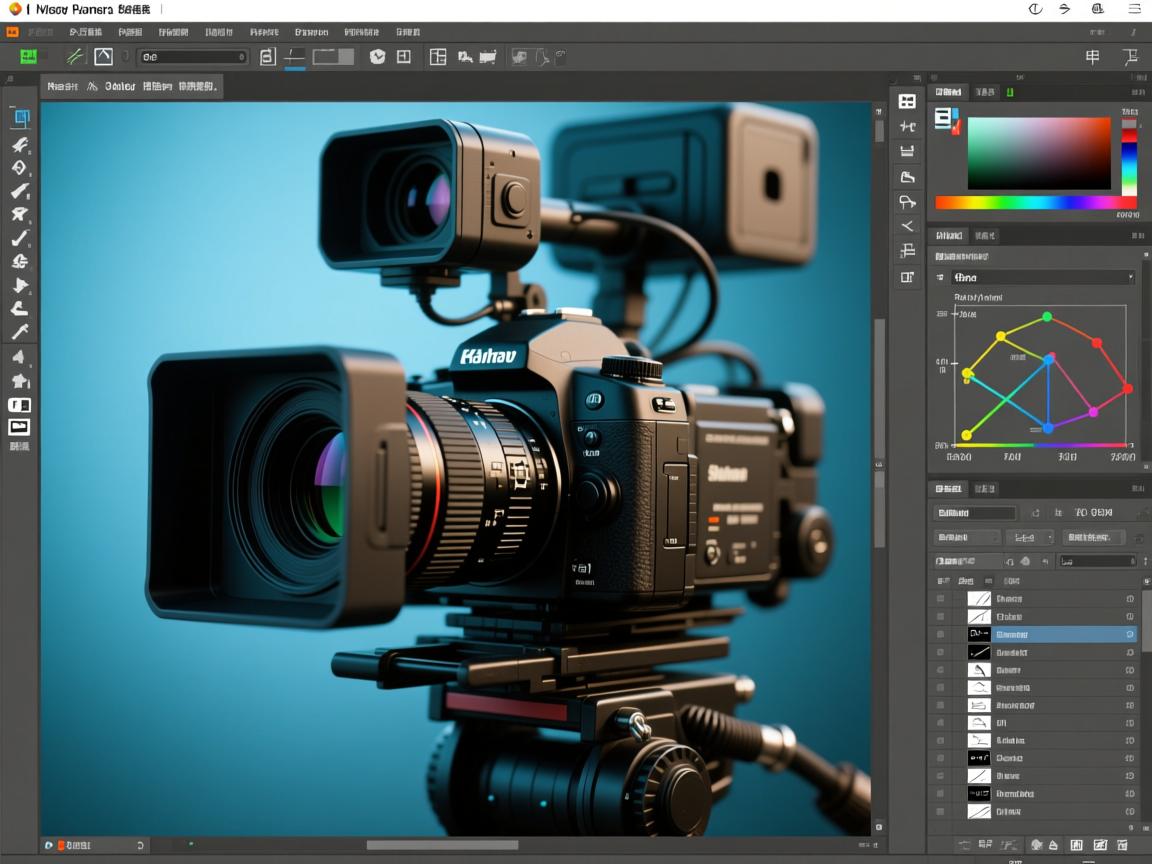Open the dropdown field in the top options bar
The width and height of the screenshot is (1152, 864).
[x=193, y=58]
